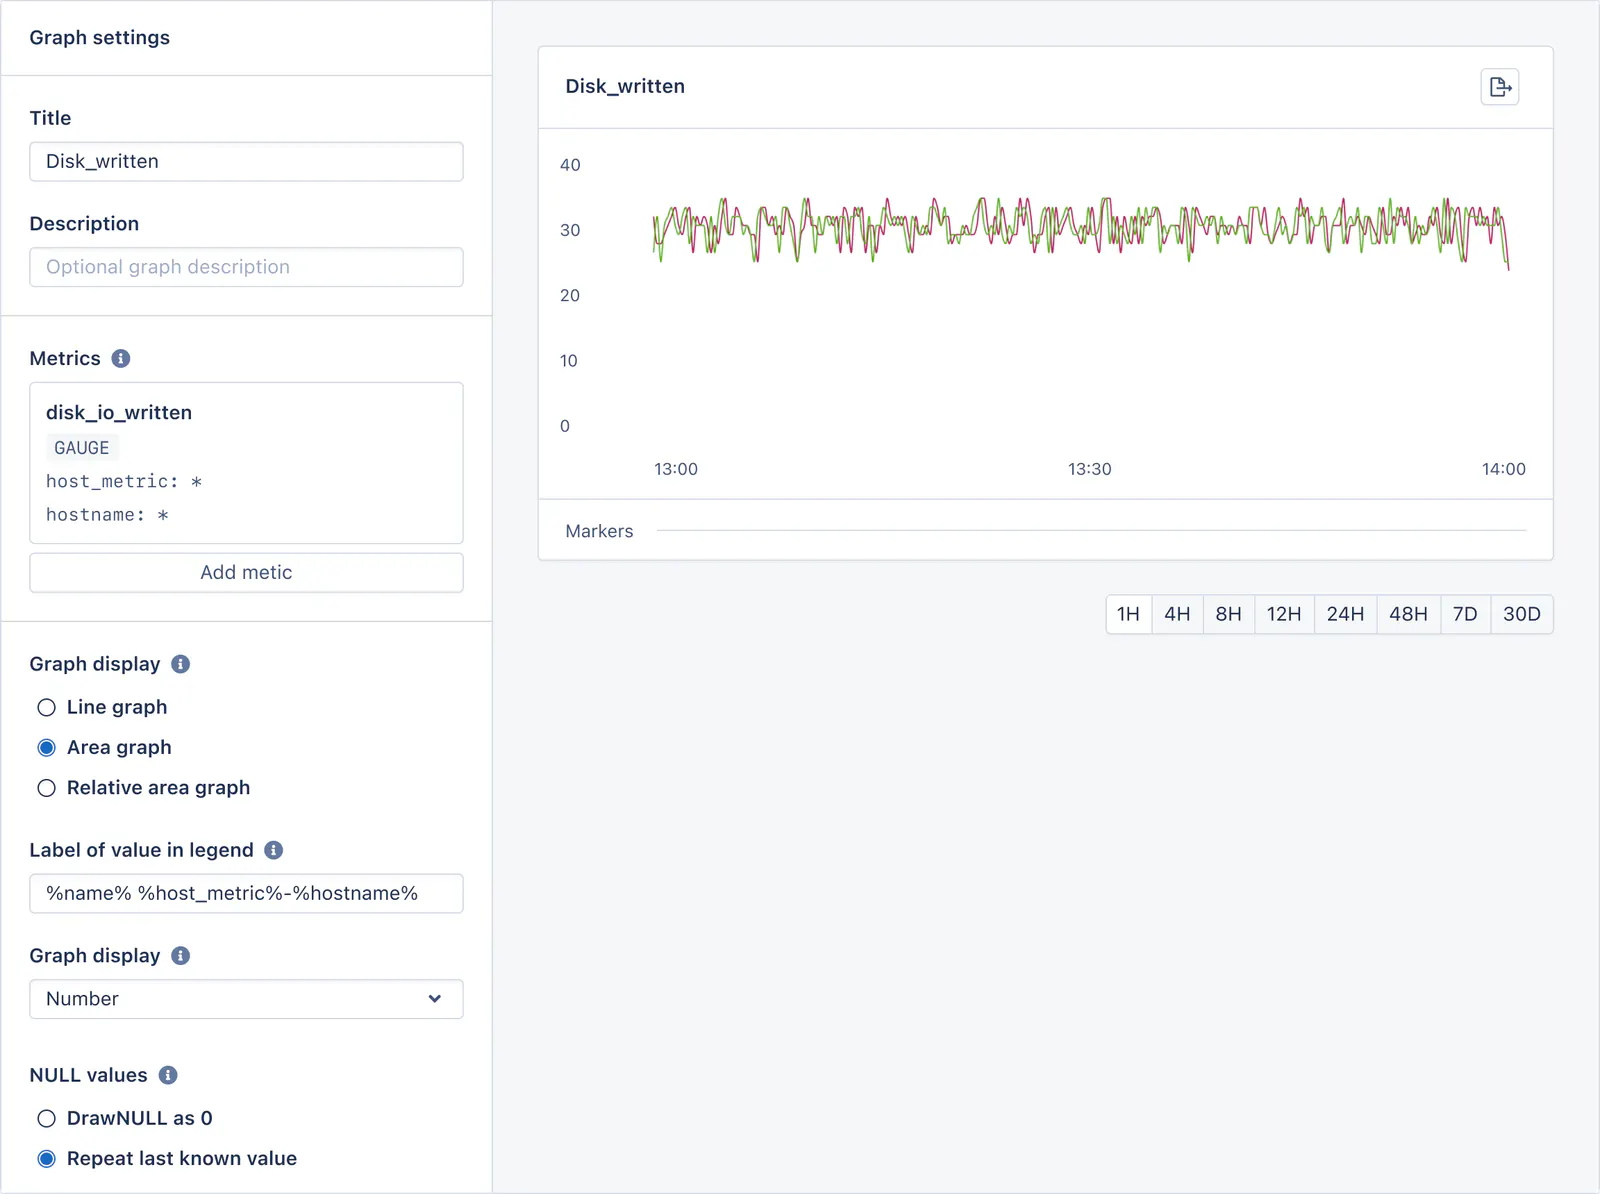Switch time range to 24H
The width and height of the screenshot is (1600, 1194).
(x=1345, y=614)
